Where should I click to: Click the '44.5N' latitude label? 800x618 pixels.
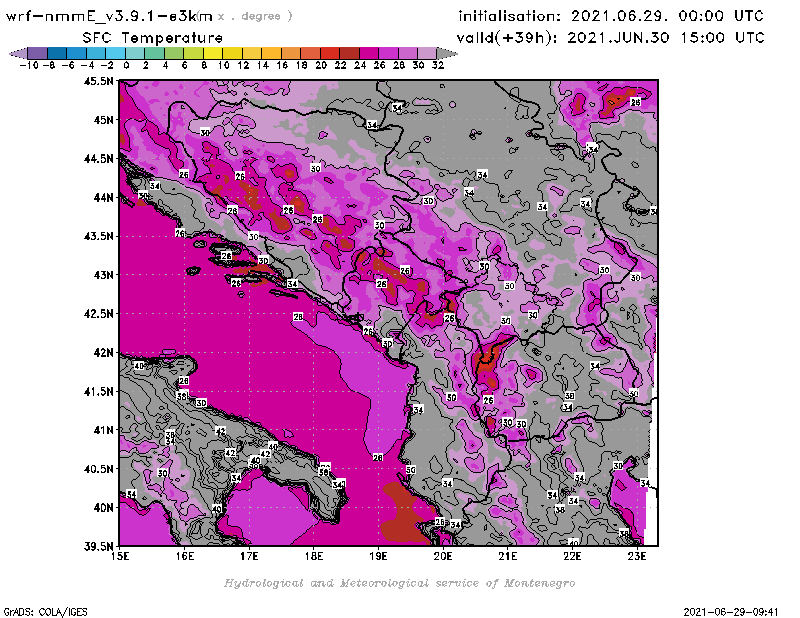[x=98, y=159]
